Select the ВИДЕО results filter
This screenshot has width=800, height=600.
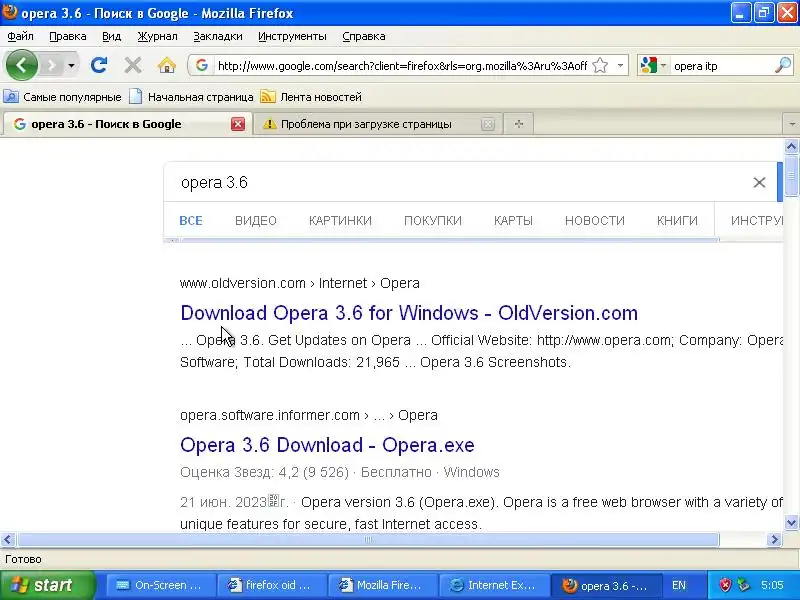[x=256, y=220]
